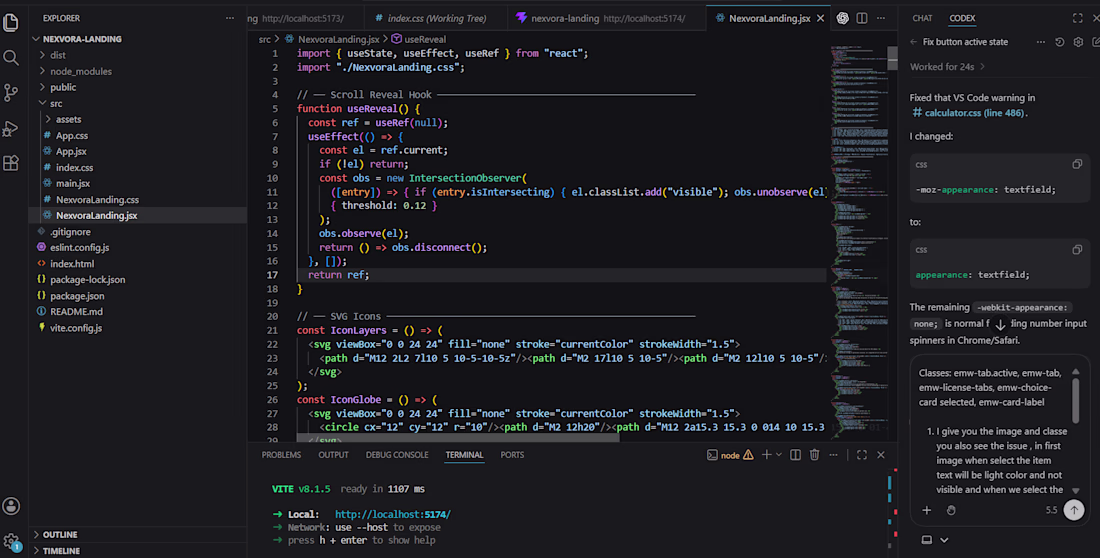The image size is (1100, 558).
Task: Open the Search view in activity bar
Action: [11, 58]
